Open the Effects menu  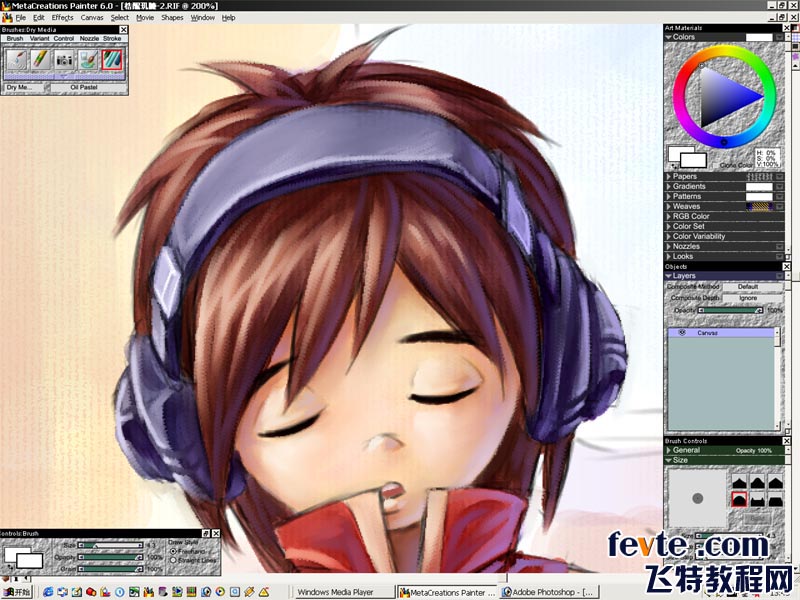(x=62, y=17)
